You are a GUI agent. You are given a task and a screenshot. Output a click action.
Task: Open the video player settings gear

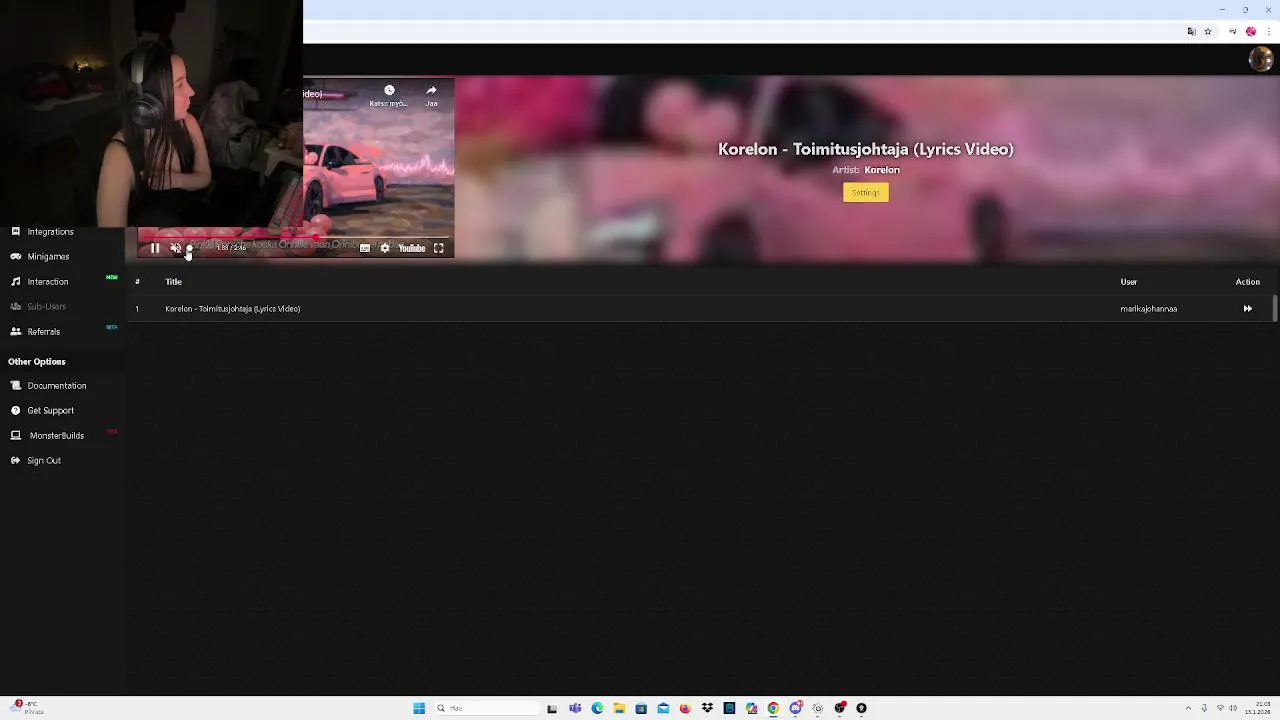point(385,248)
